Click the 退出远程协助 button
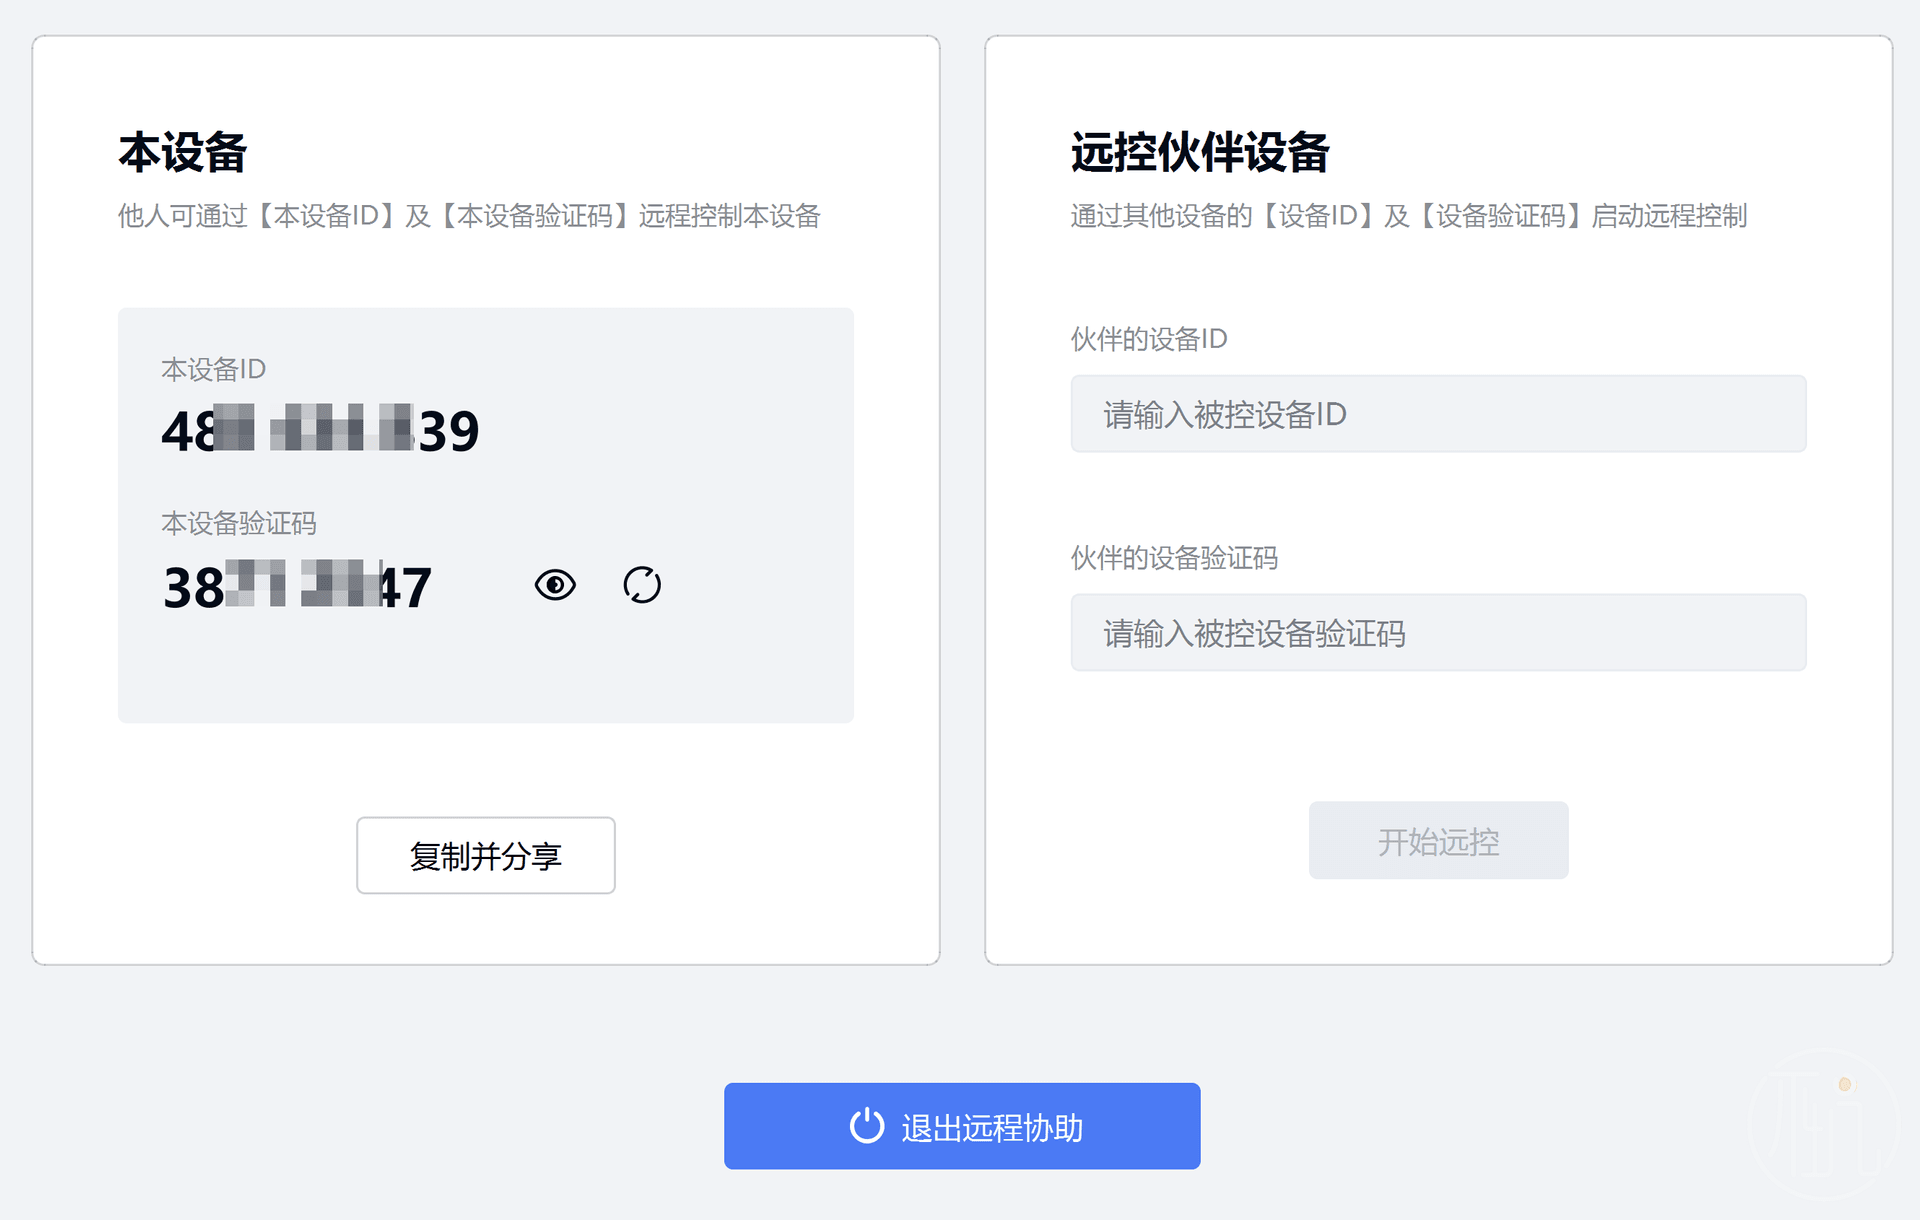This screenshot has width=1920, height=1220. coord(962,1126)
